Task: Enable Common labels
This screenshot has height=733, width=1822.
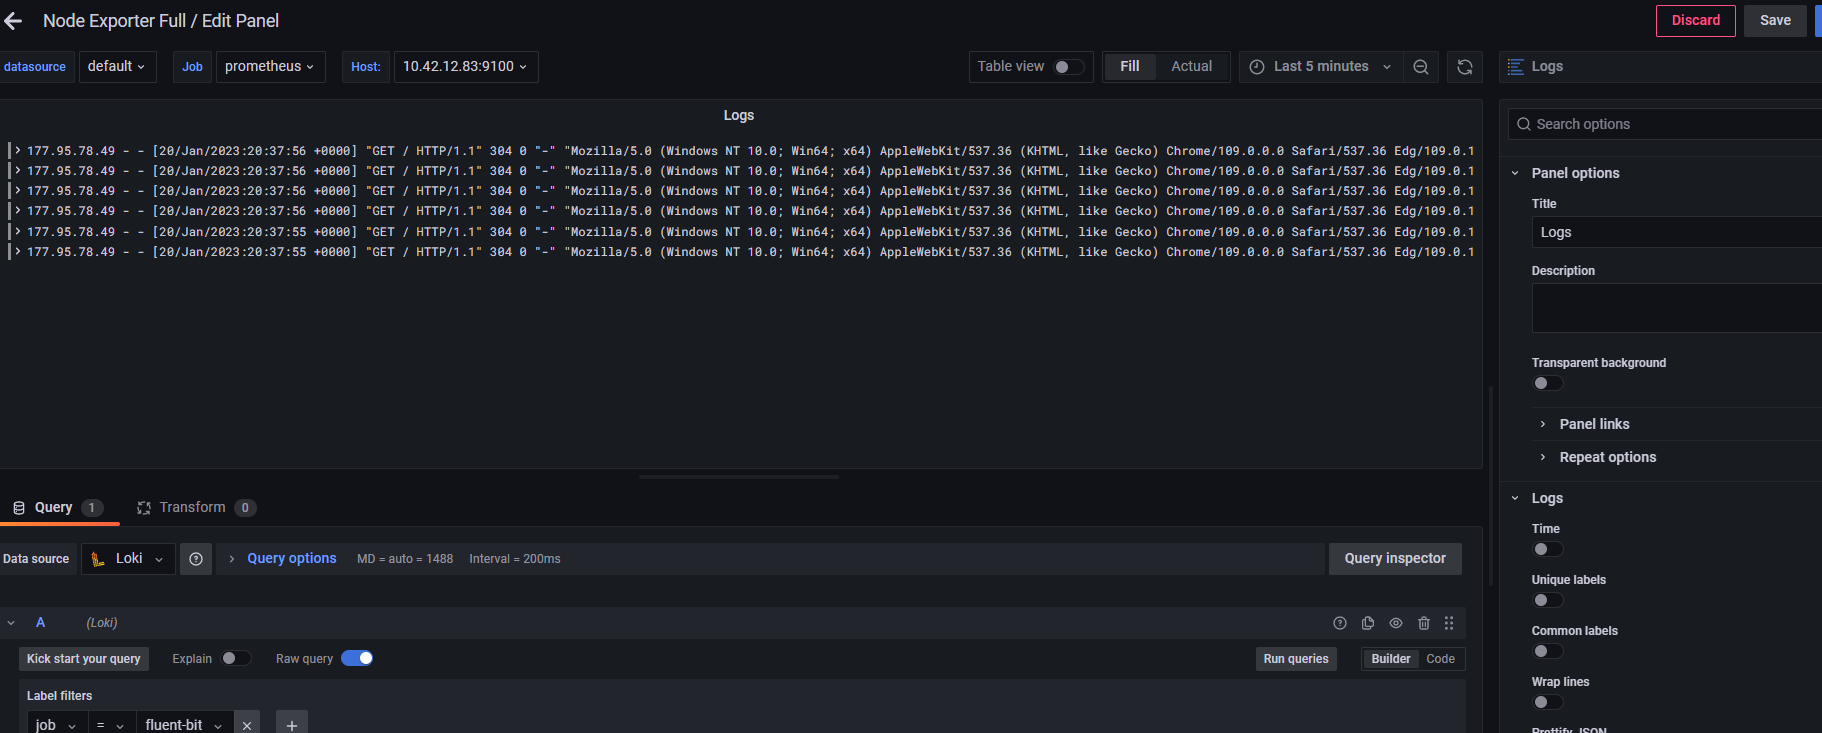Action: (x=1548, y=651)
